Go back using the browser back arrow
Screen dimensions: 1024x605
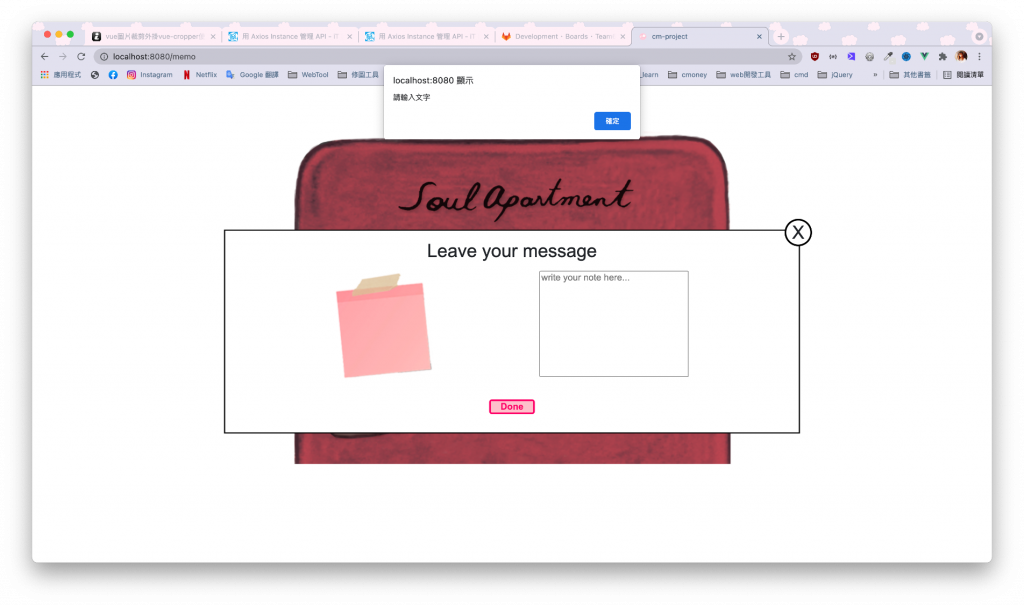44,56
